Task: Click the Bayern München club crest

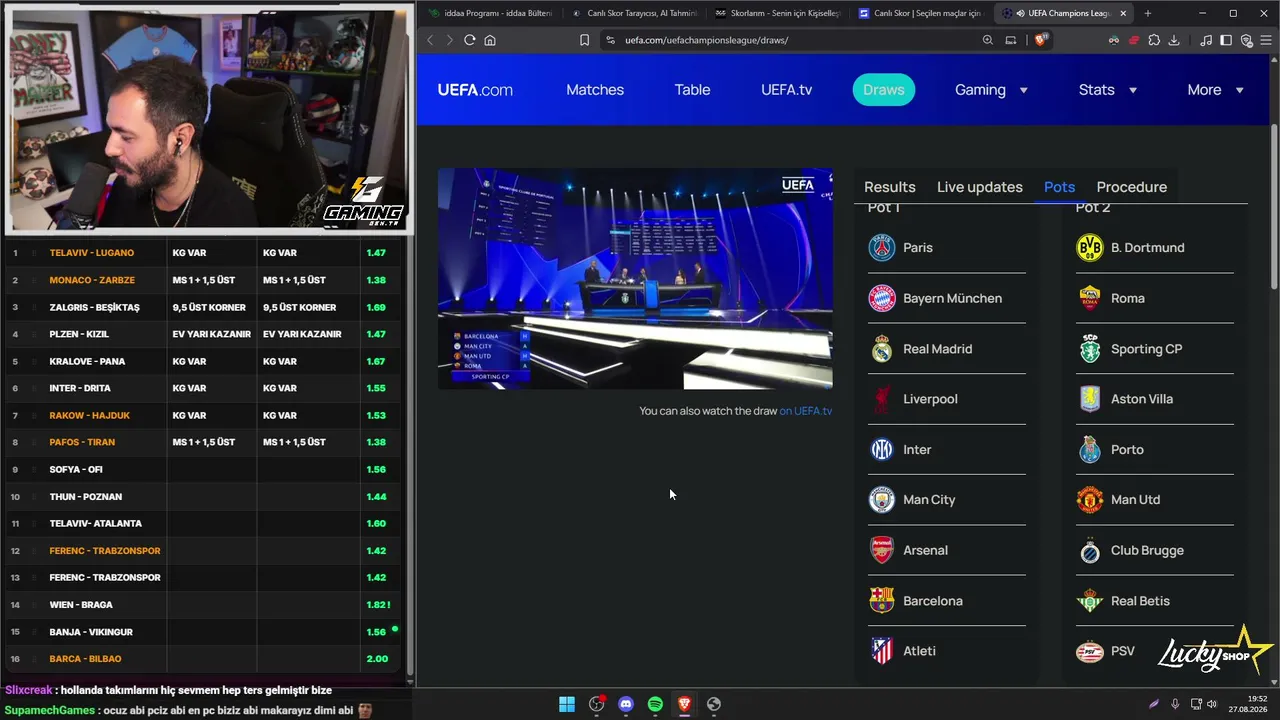Action: pyautogui.click(x=881, y=298)
